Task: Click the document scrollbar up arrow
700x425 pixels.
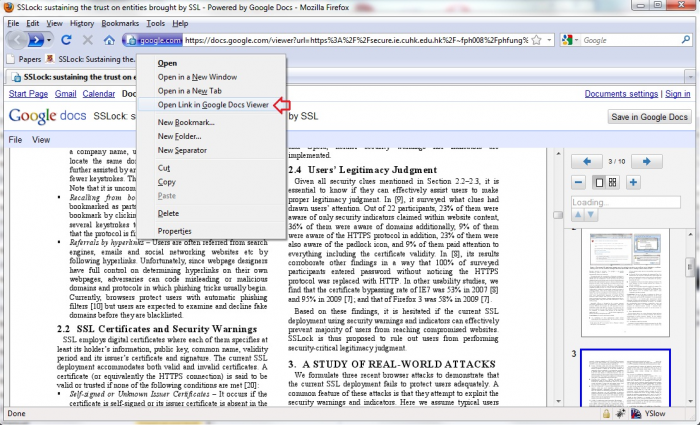Action: point(558,154)
